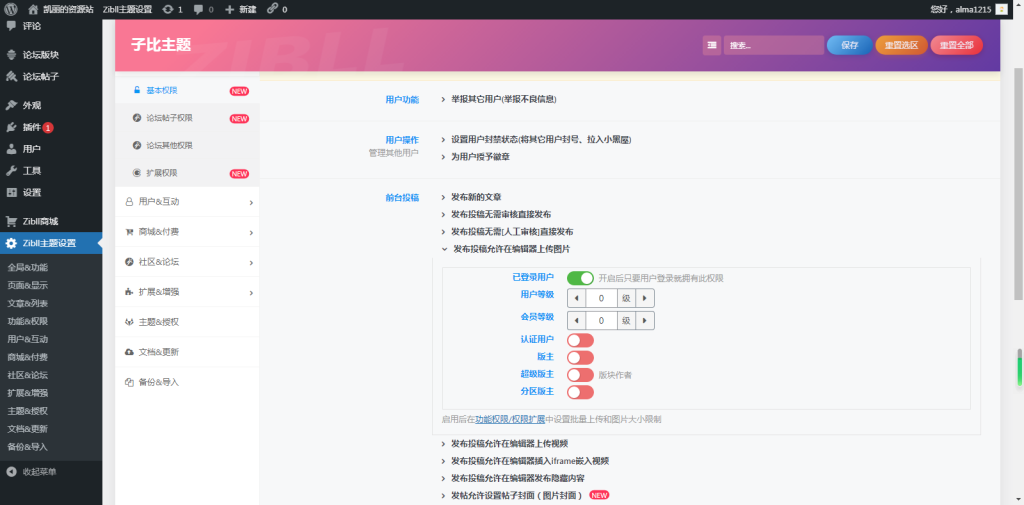Image resolution: width=1024 pixels, height=505 pixels.
Task: Select the 论坛帖子权限 tab
Action: tap(169, 118)
